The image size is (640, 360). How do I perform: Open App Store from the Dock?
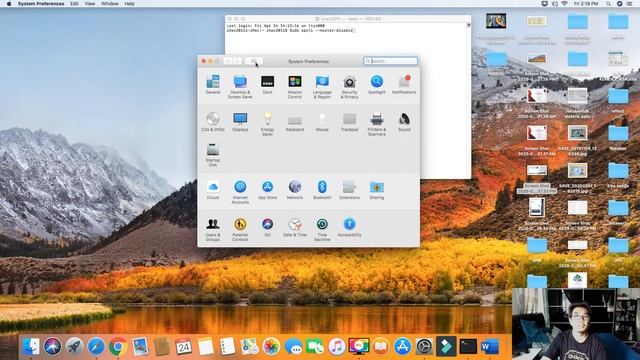point(402,347)
